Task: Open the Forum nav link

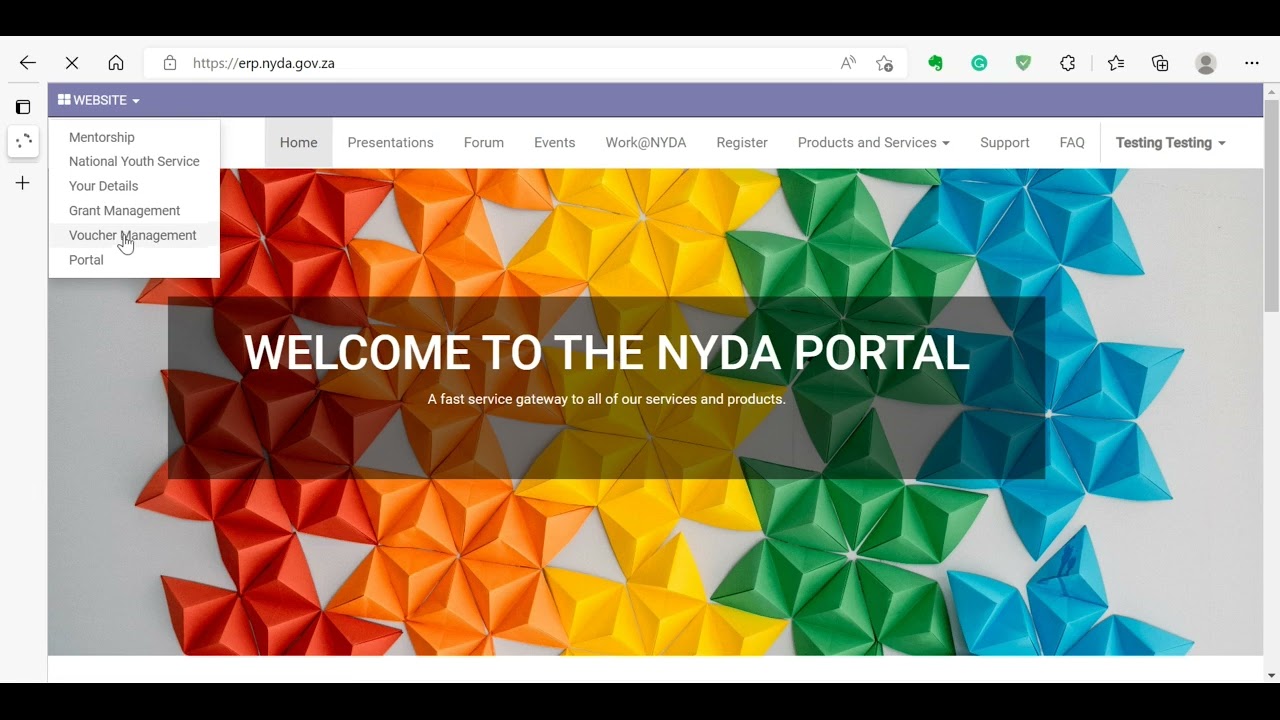Action: click(x=483, y=143)
